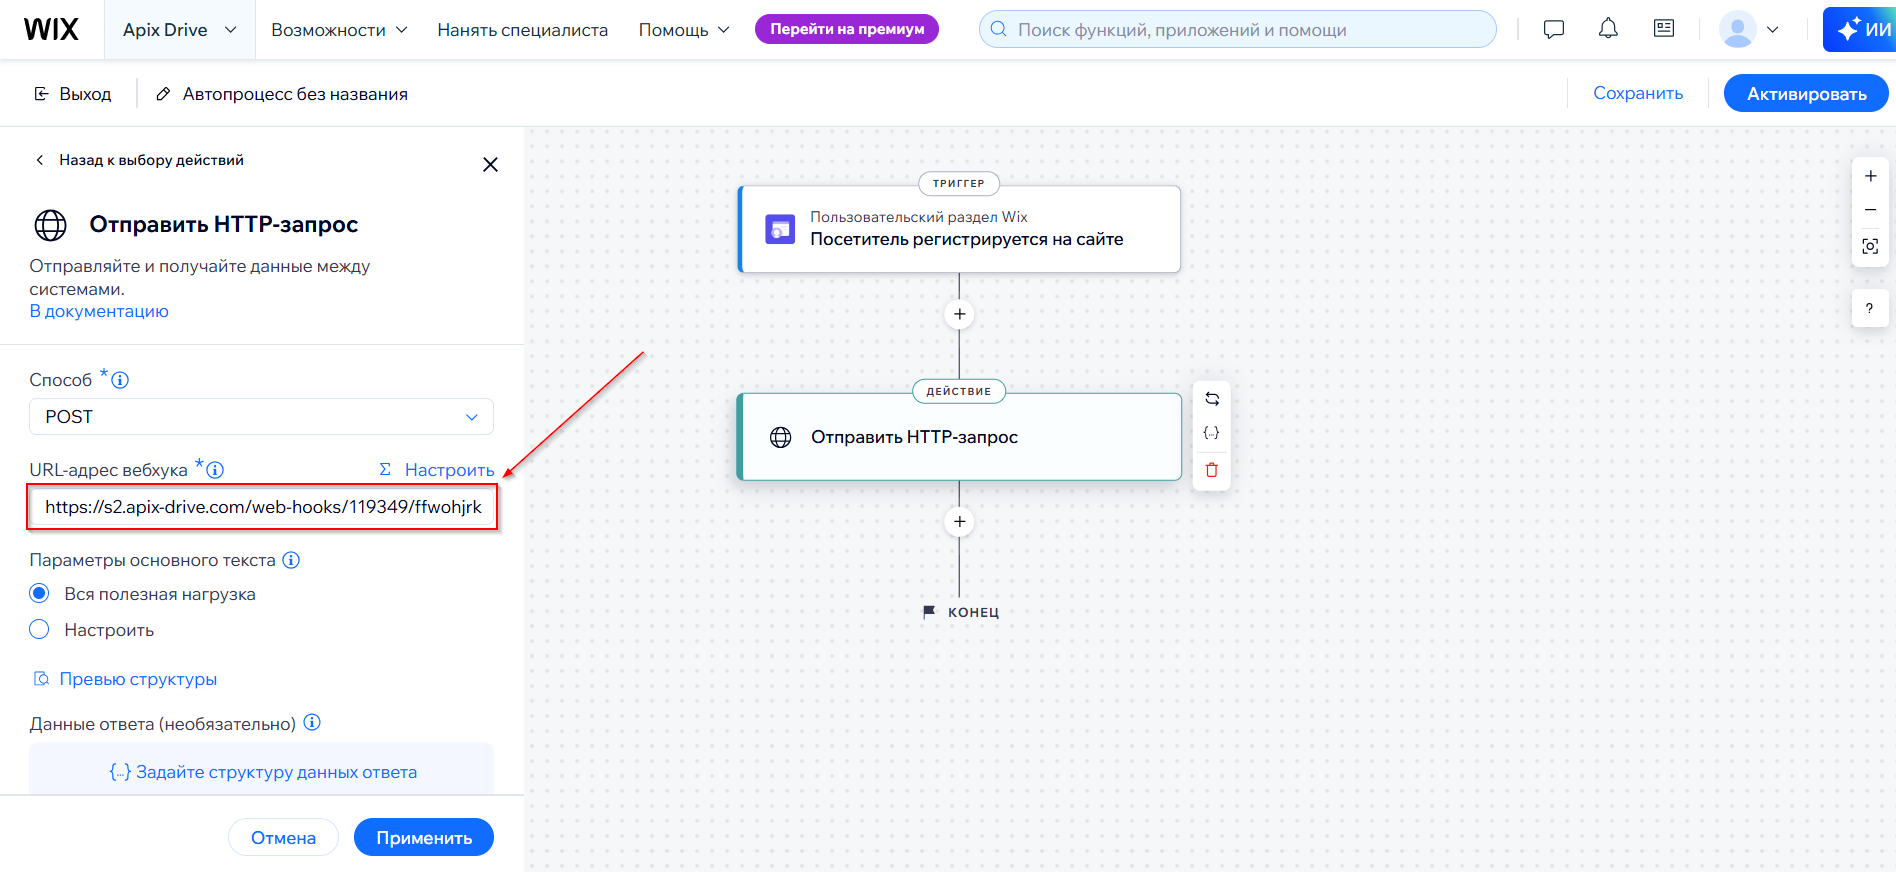The image size is (1896, 872).
Task: Open the account dropdown arrow
Action: click(1773, 29)
